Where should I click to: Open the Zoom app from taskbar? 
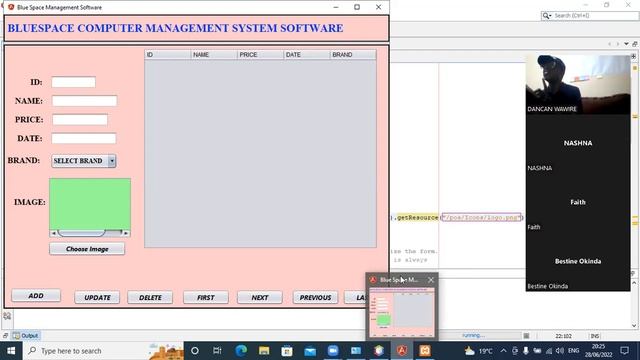pos(333,351)
